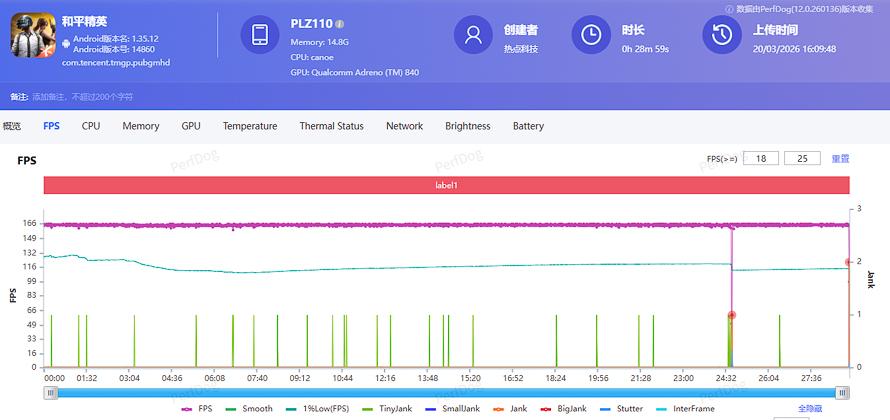Click the PerfDog version info icon
Image resolution: width=890 pixels, height=420 pixels.
pyautogui.click(x=730, y=8)
